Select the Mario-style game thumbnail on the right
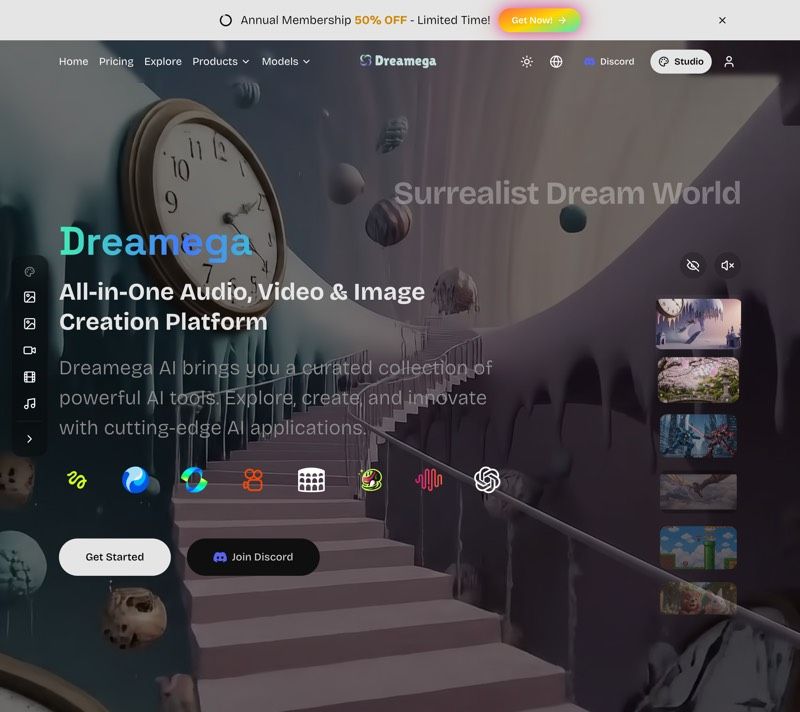800x712 pixels. (698, 548)
